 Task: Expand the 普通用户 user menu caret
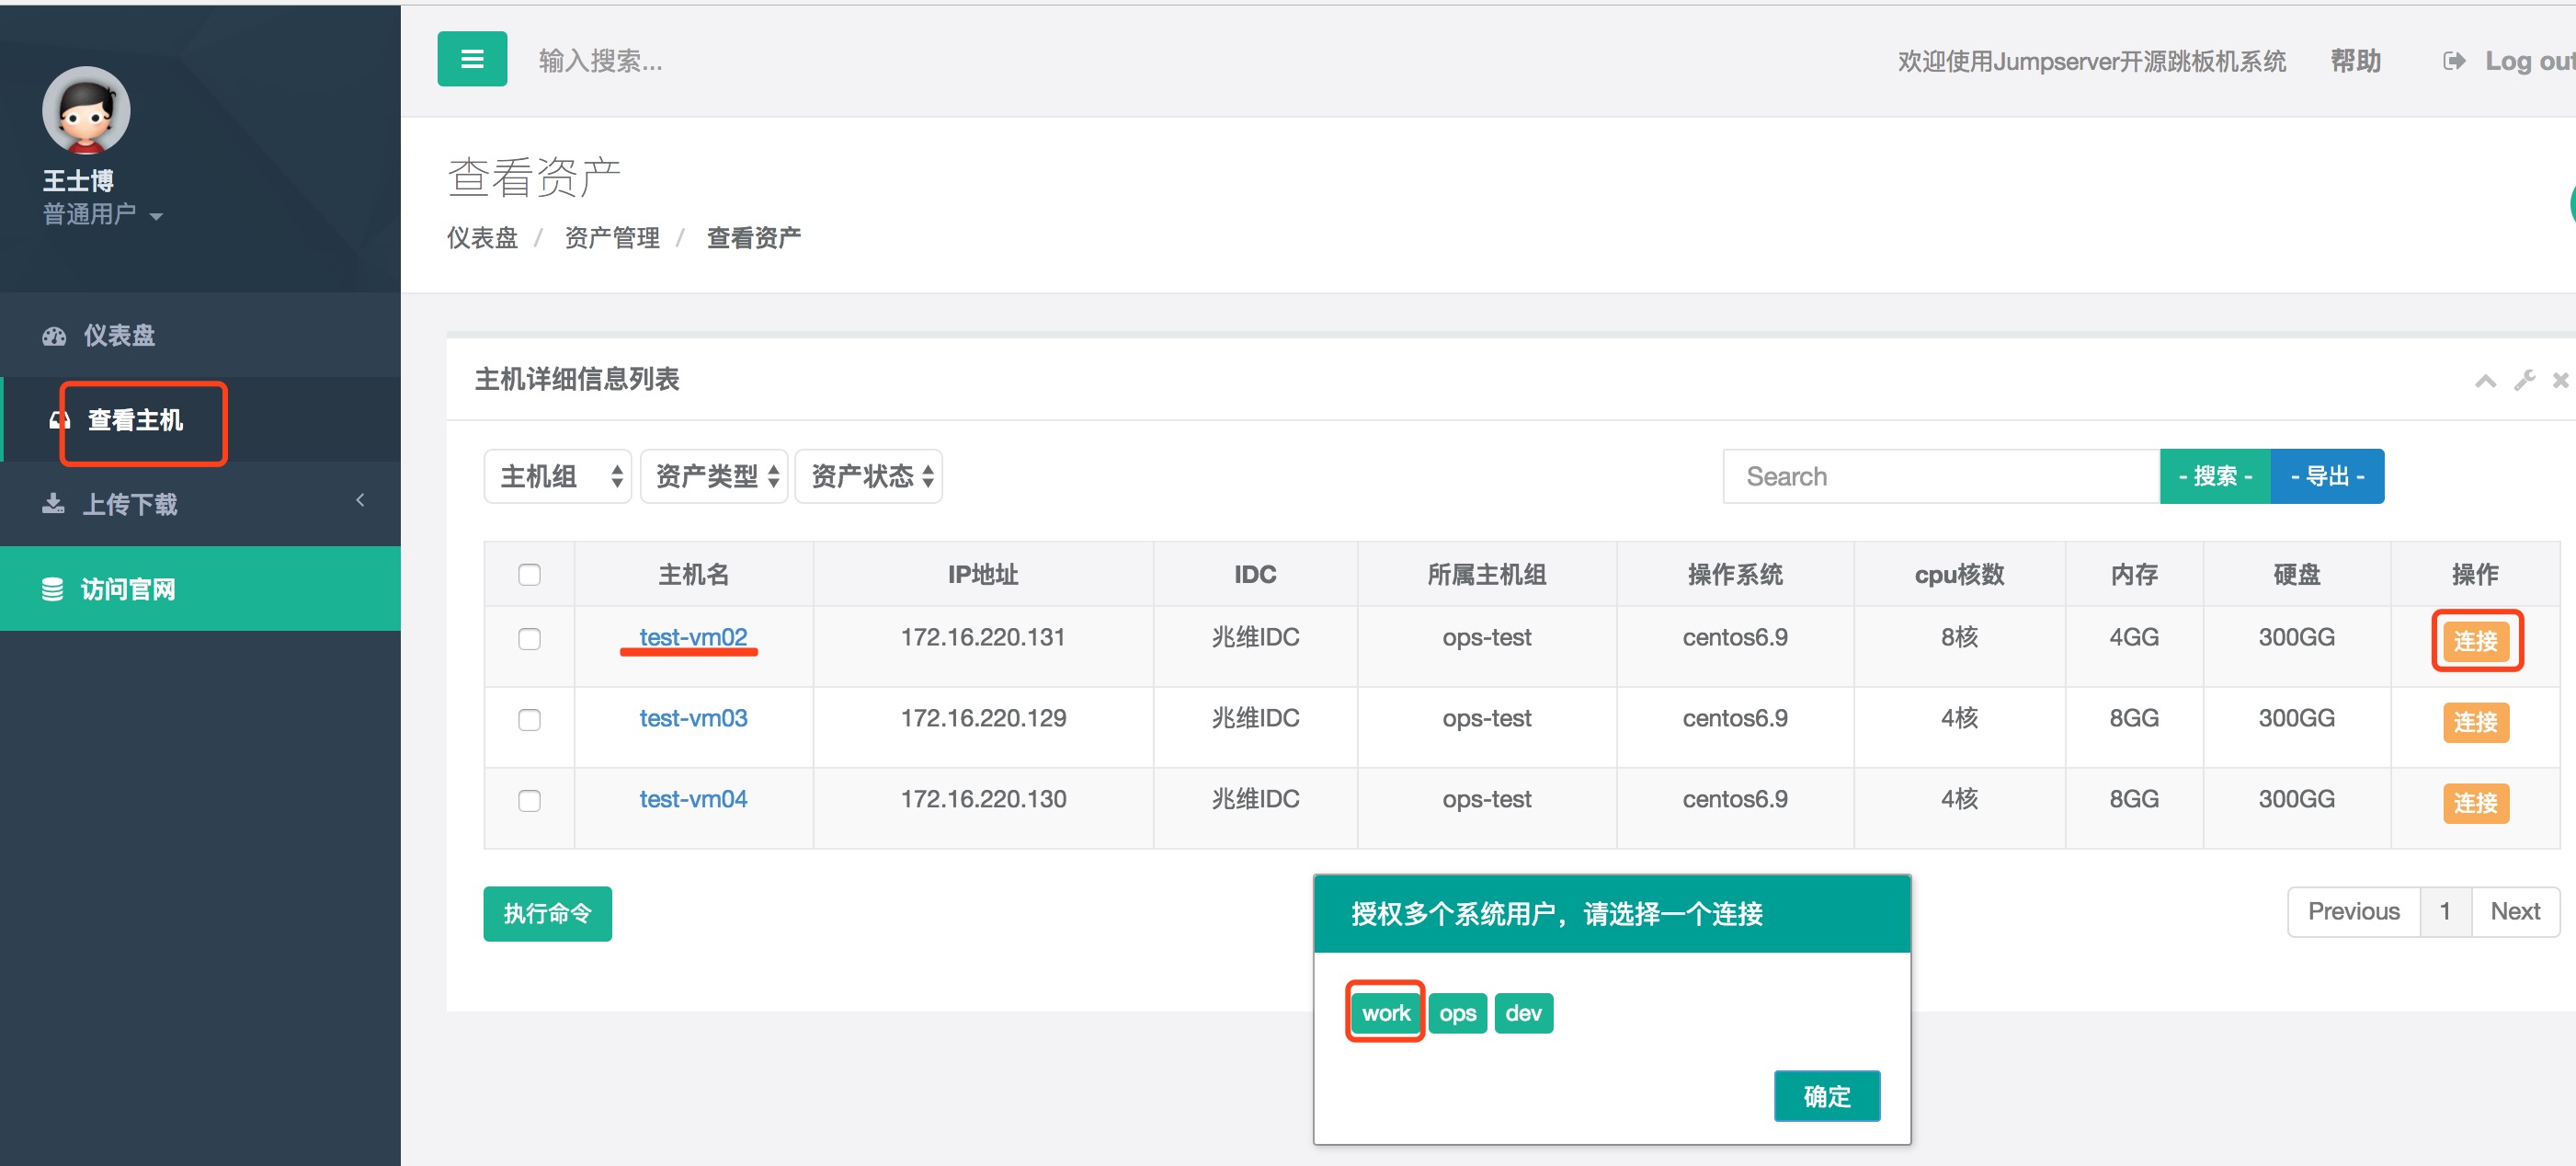tap(156, 216)
